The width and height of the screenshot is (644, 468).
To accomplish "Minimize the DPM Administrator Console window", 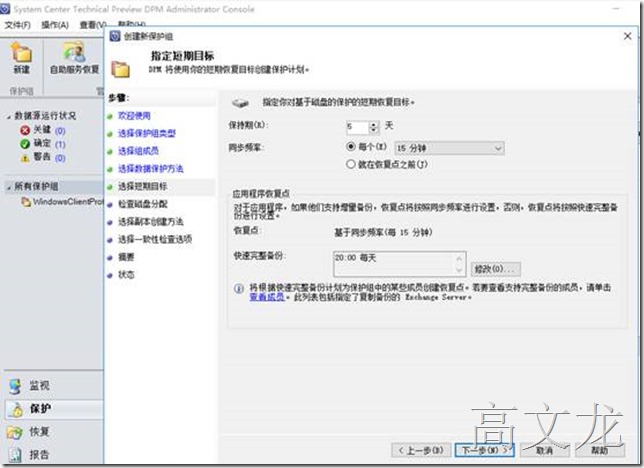I will pos(616,9).
